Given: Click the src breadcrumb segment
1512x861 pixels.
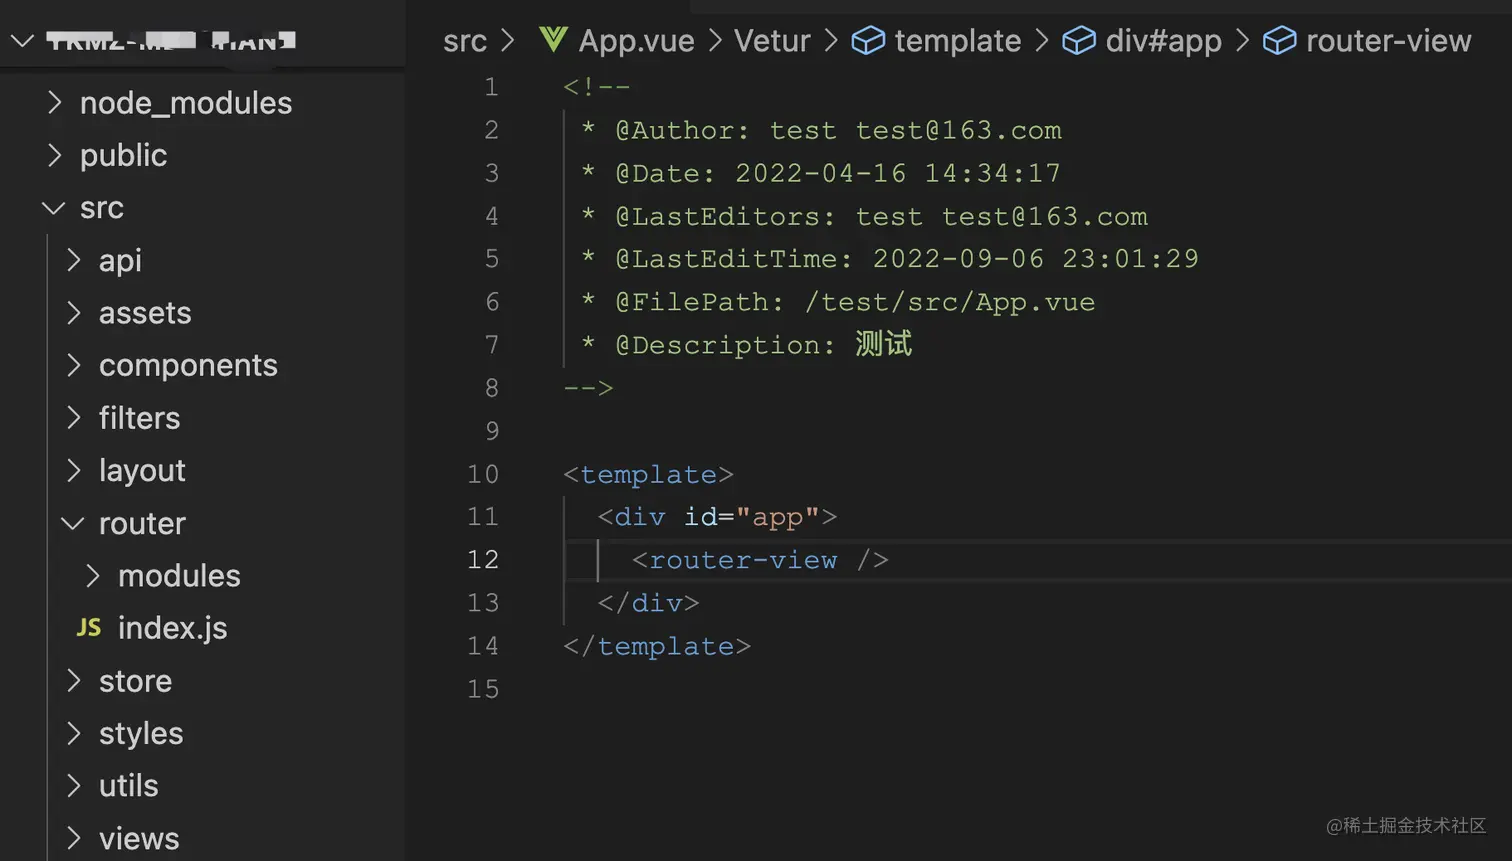Looking at the screenshot, I should point(465,41).
